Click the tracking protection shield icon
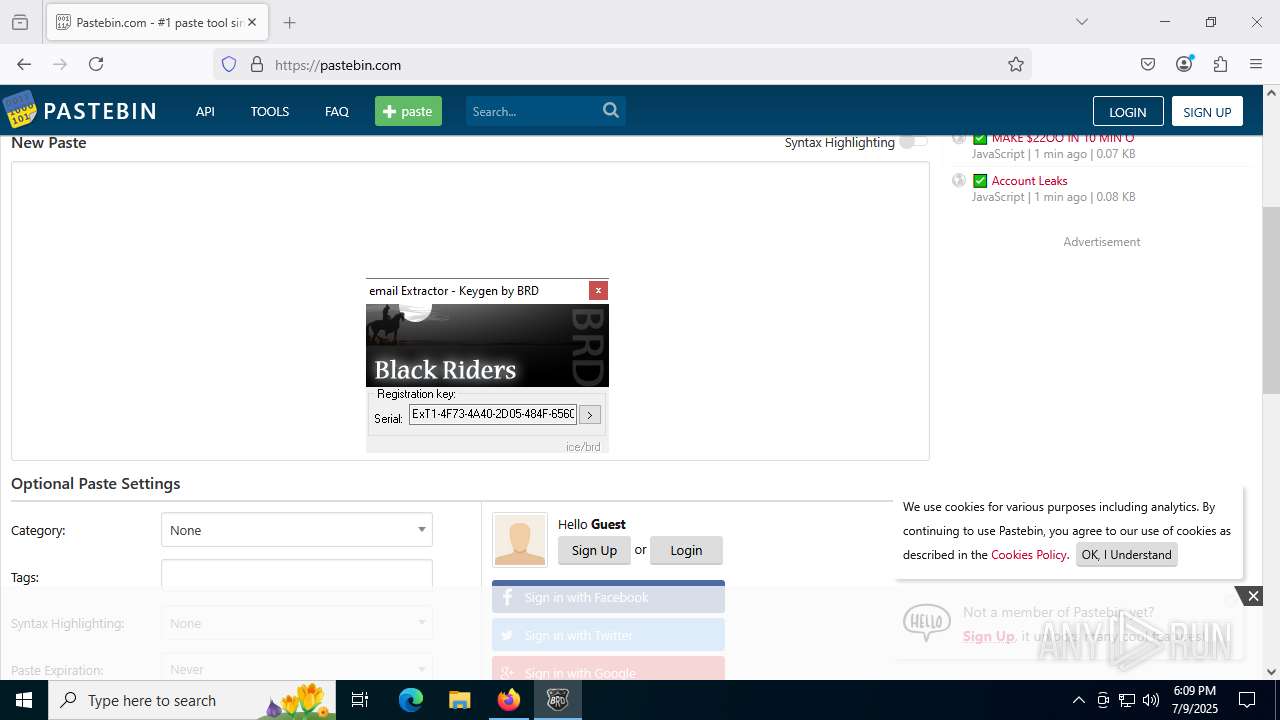Image resolution: width=1280 pixels, height=720 pixels. click(229, 64)
